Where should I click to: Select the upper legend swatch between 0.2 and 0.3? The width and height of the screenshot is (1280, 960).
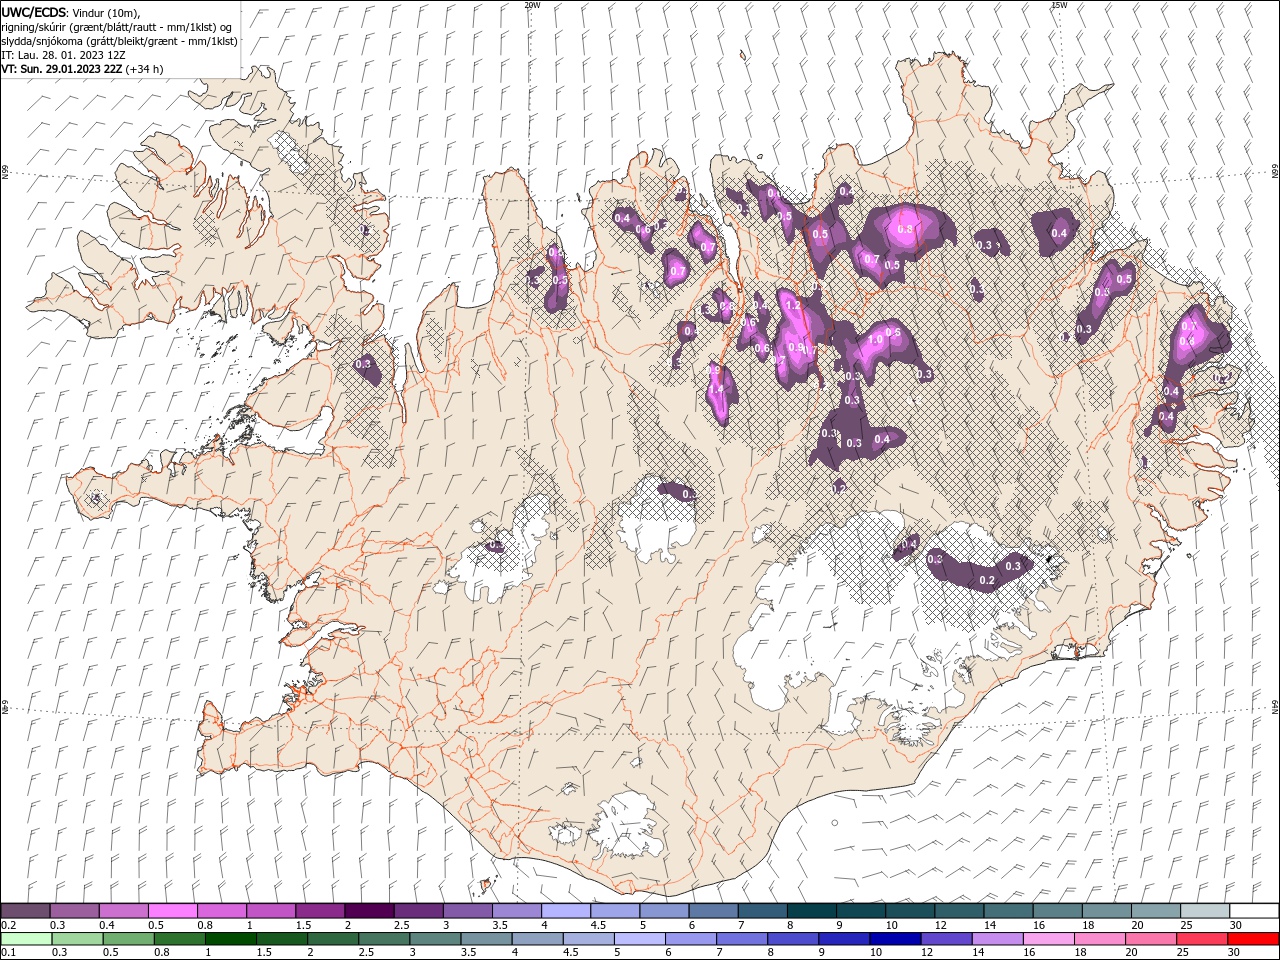25,911
